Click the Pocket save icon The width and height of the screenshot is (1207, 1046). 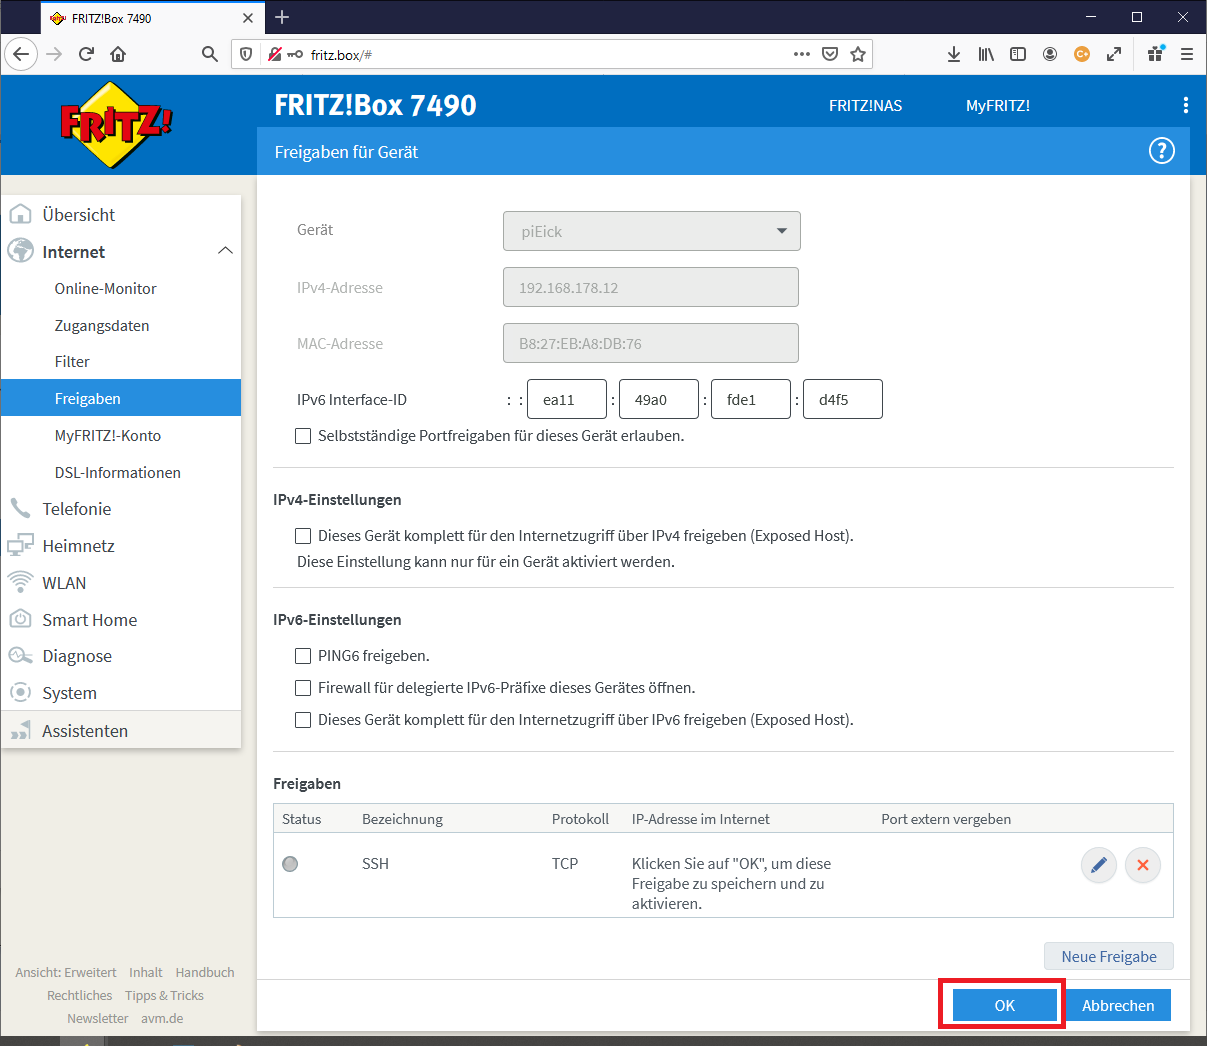click(x=830, y=54)
